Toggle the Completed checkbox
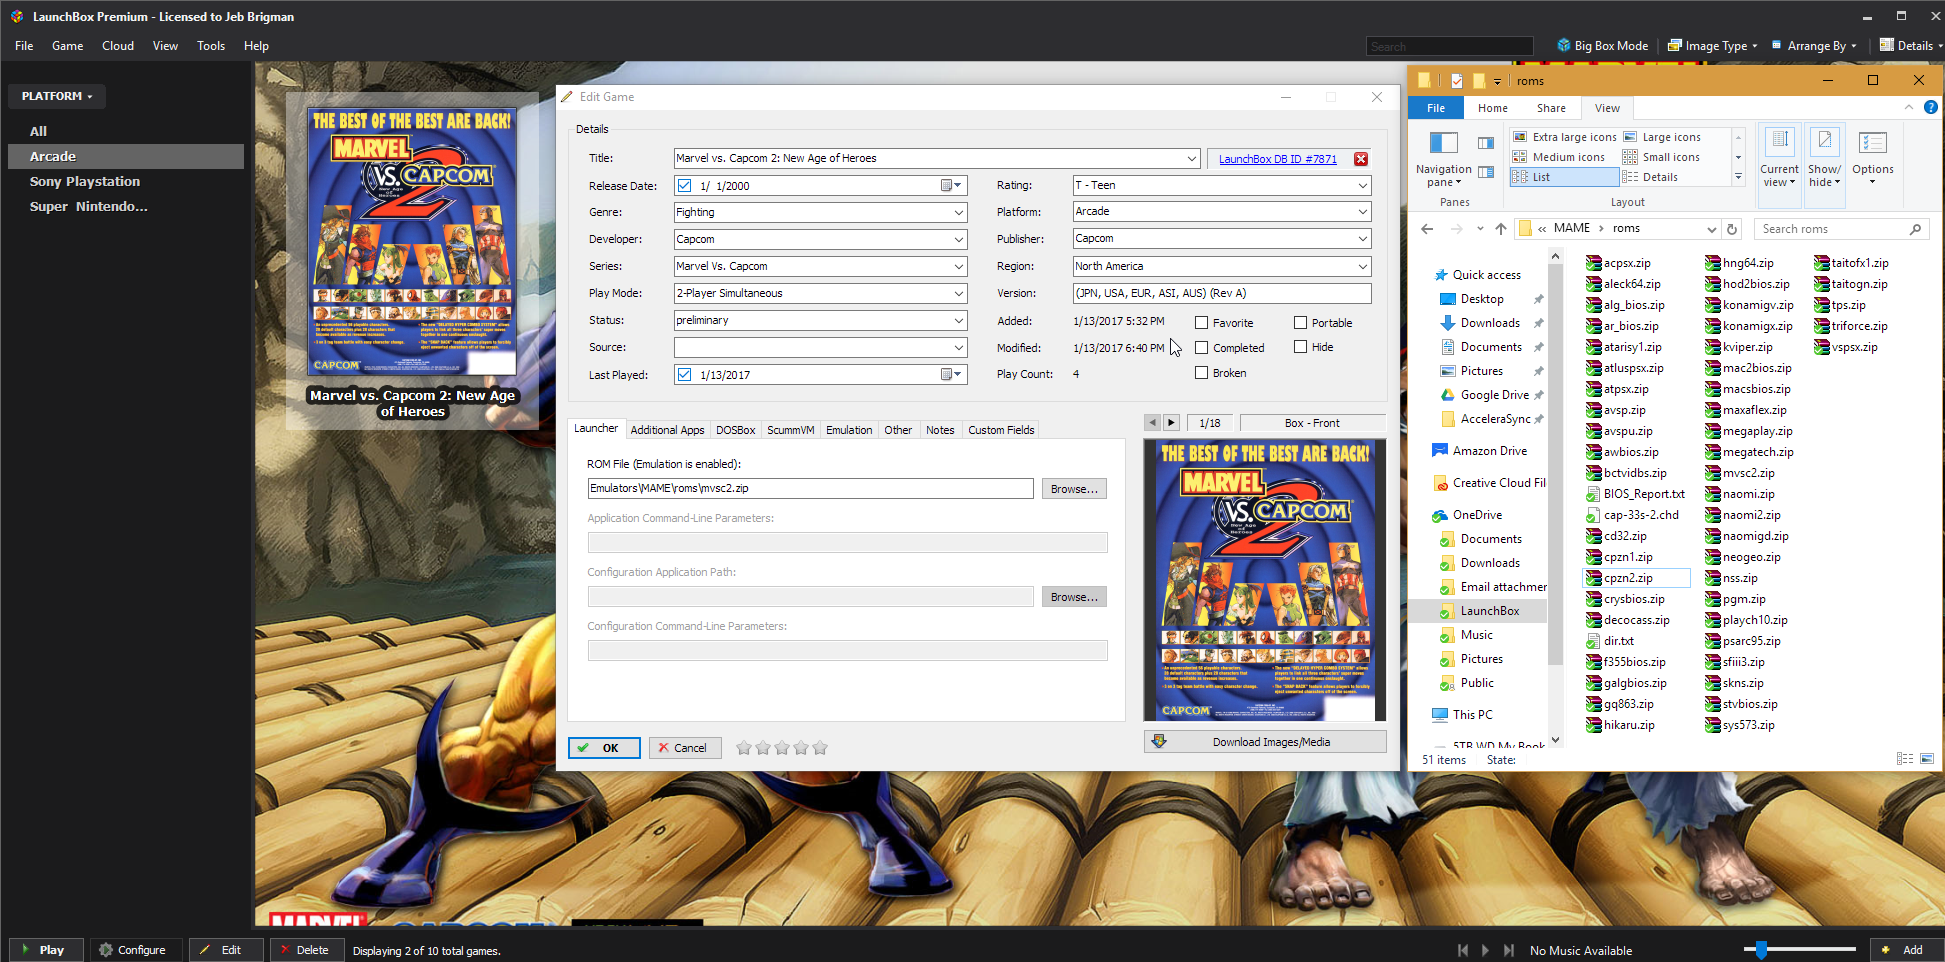Viewport: 1945px width, 962px height. tap(1202, 348)
